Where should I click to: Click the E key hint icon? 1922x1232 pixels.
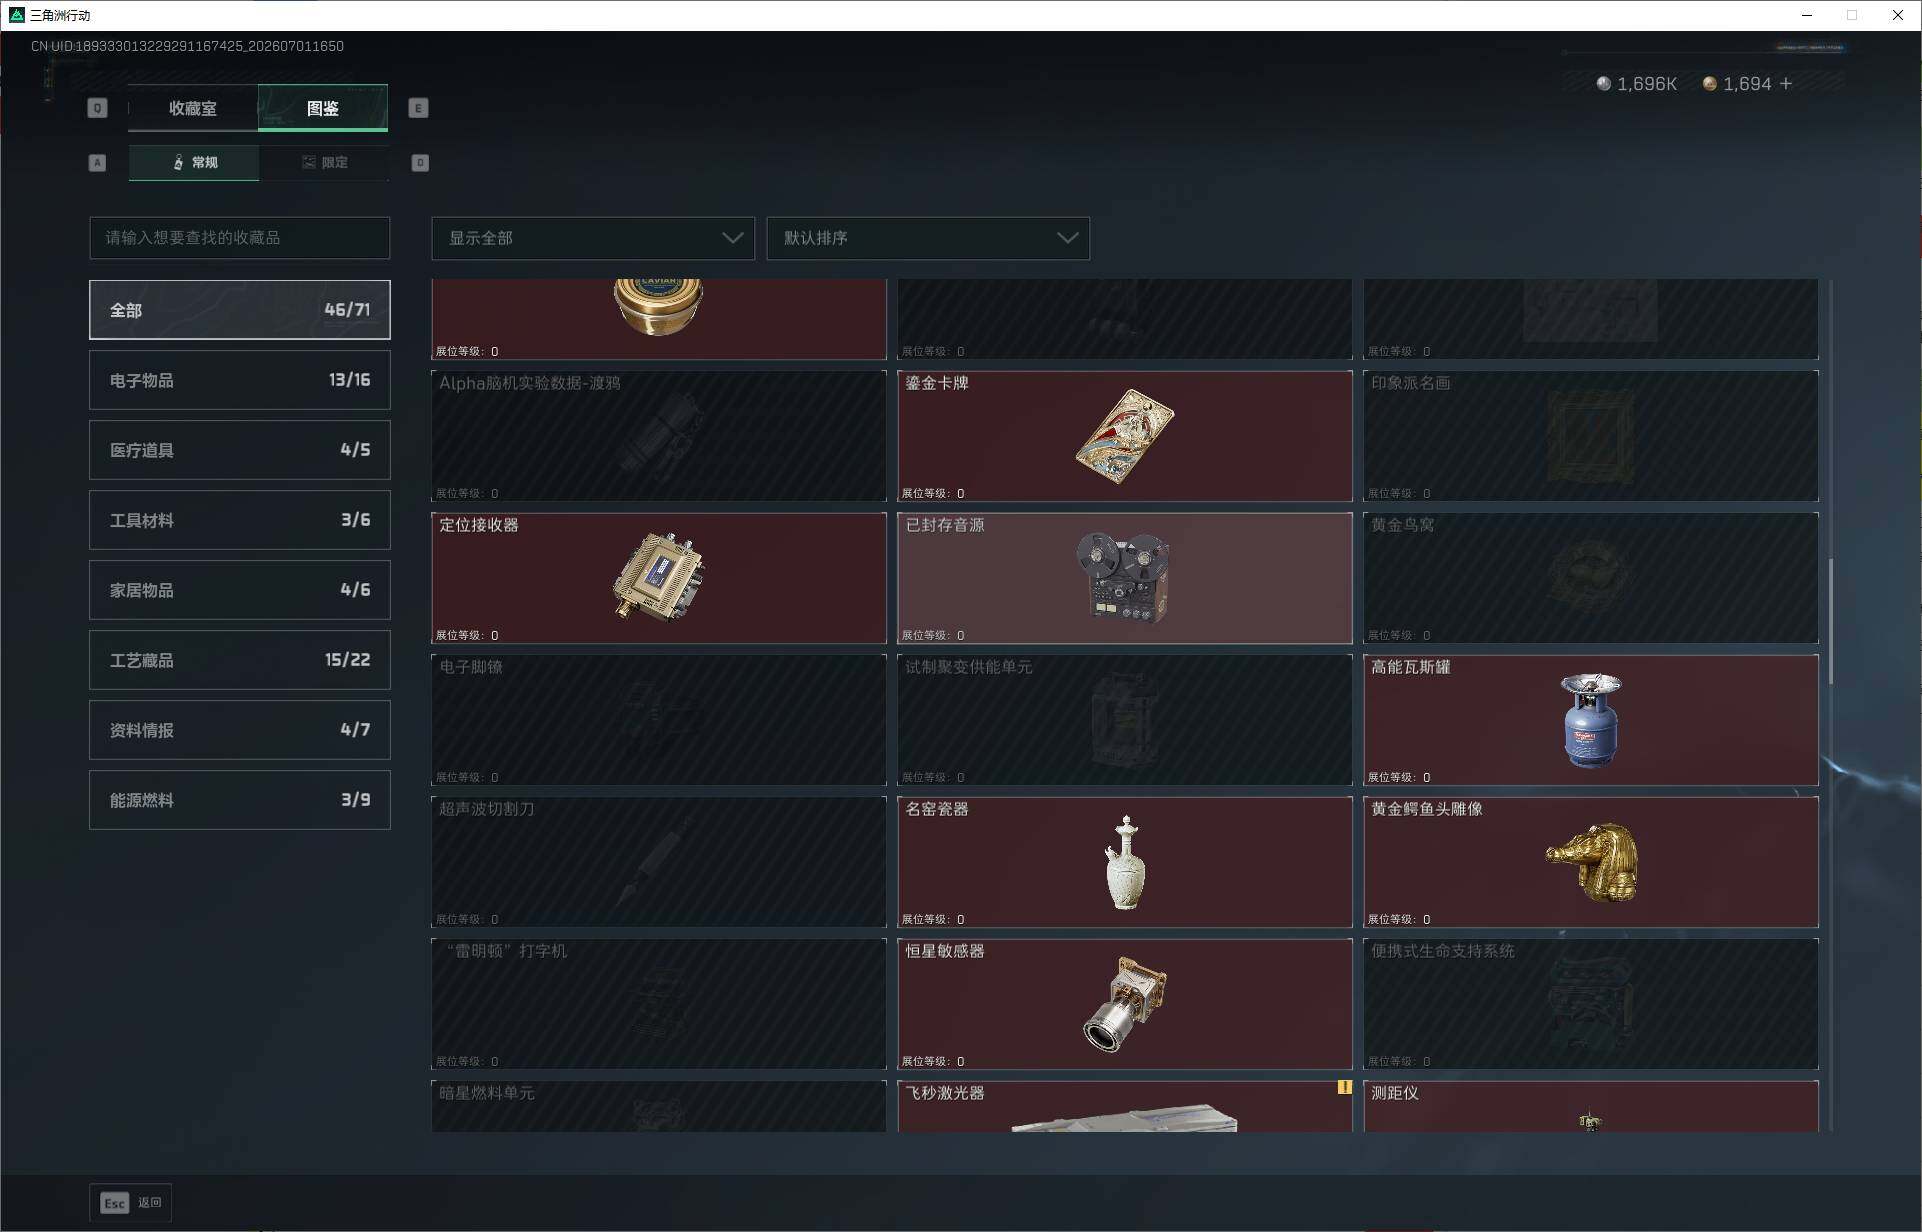coord(418,108)
